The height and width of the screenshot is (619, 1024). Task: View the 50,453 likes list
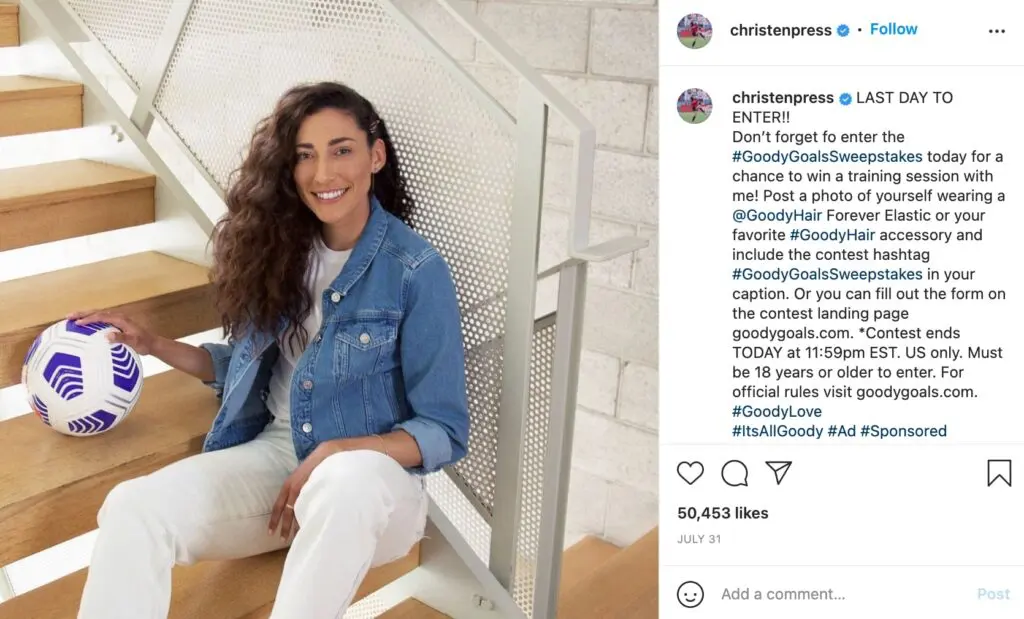click(x=722, y=513)
